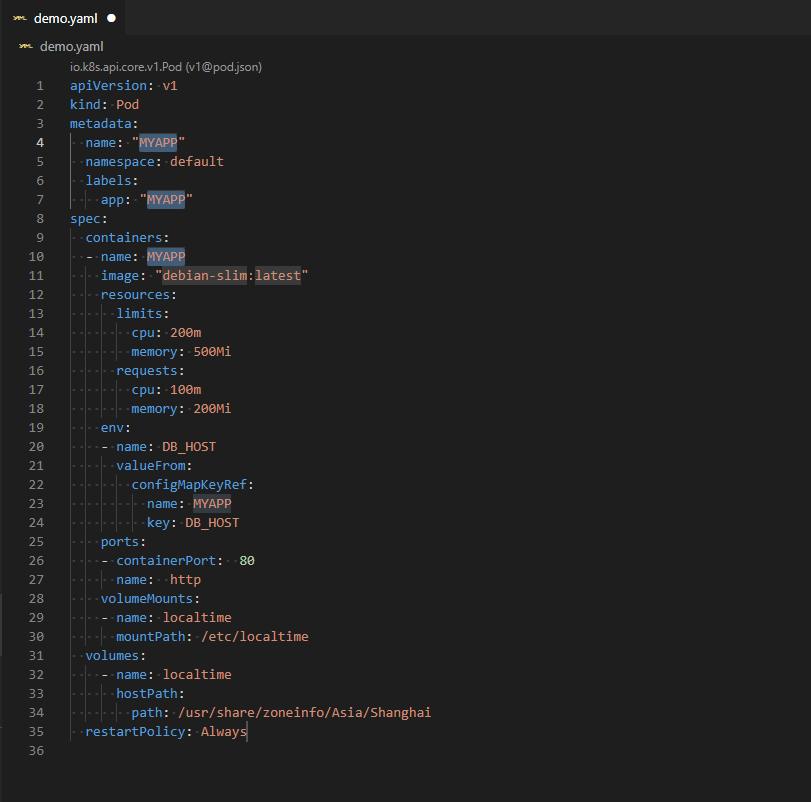Click the 500Mi memory limit value

point(212,351)
